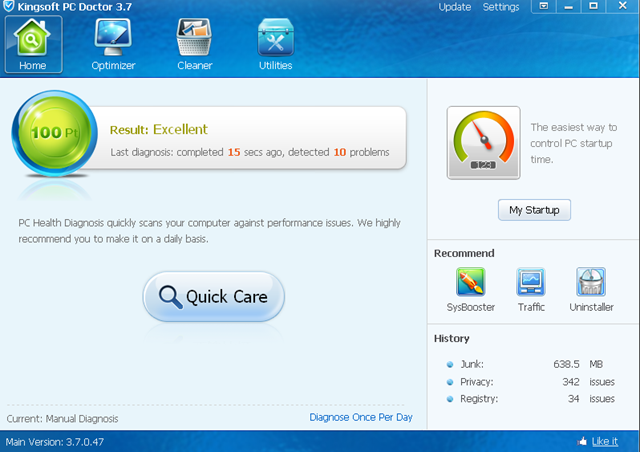Click the Privacy: 342 issues history entry
This screenshot has height=452, width=640.
(x=531, y=382)
